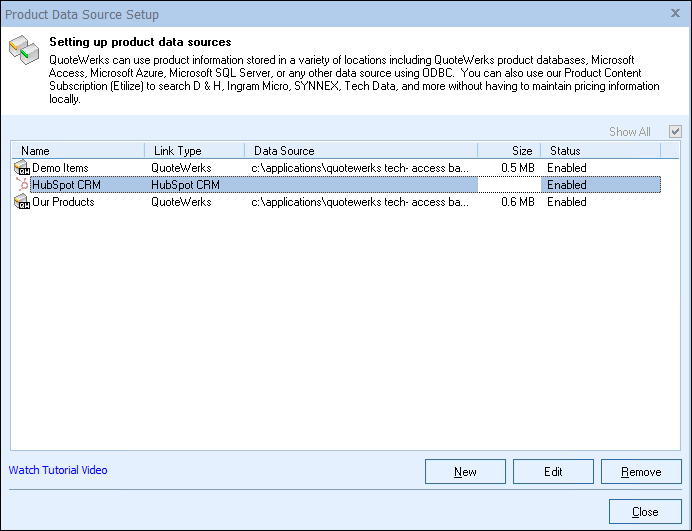Screen dimensions: 692x531
Task: Click the HubSpot CRM source icon
Action: [21, 185]
